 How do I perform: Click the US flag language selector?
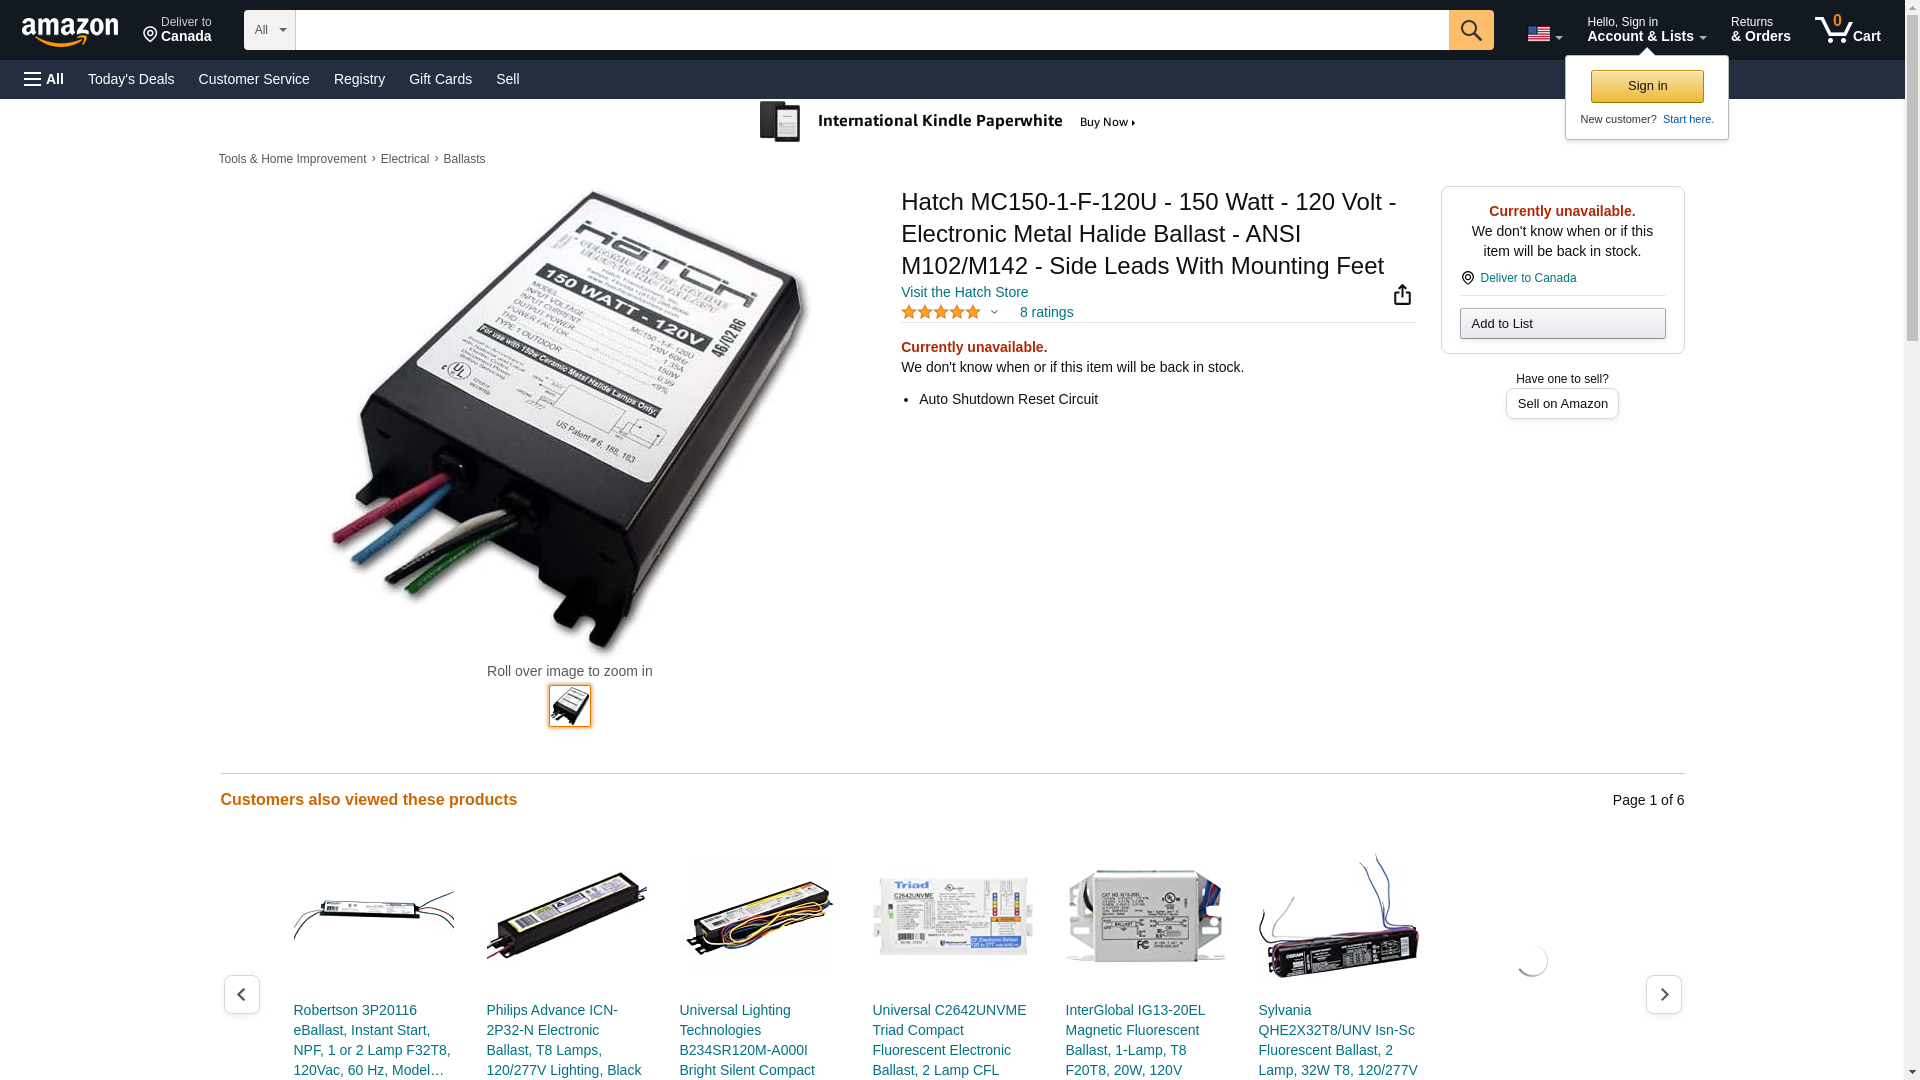[1544, 34]
